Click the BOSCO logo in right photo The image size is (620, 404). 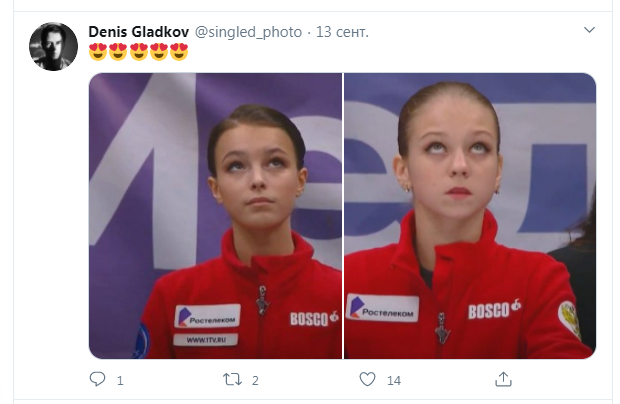(494, 310)
